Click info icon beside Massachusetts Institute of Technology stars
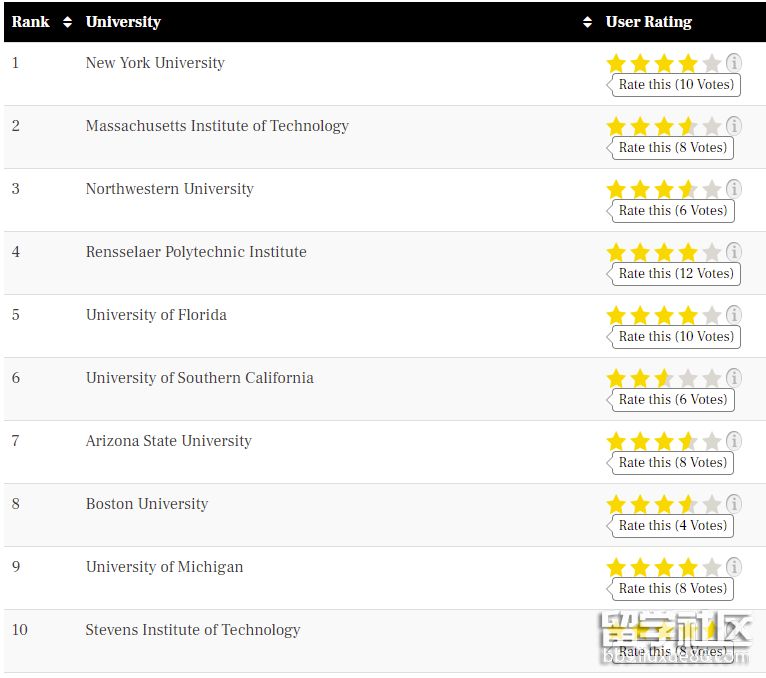 pyautogui.click(x=733, y=126)
